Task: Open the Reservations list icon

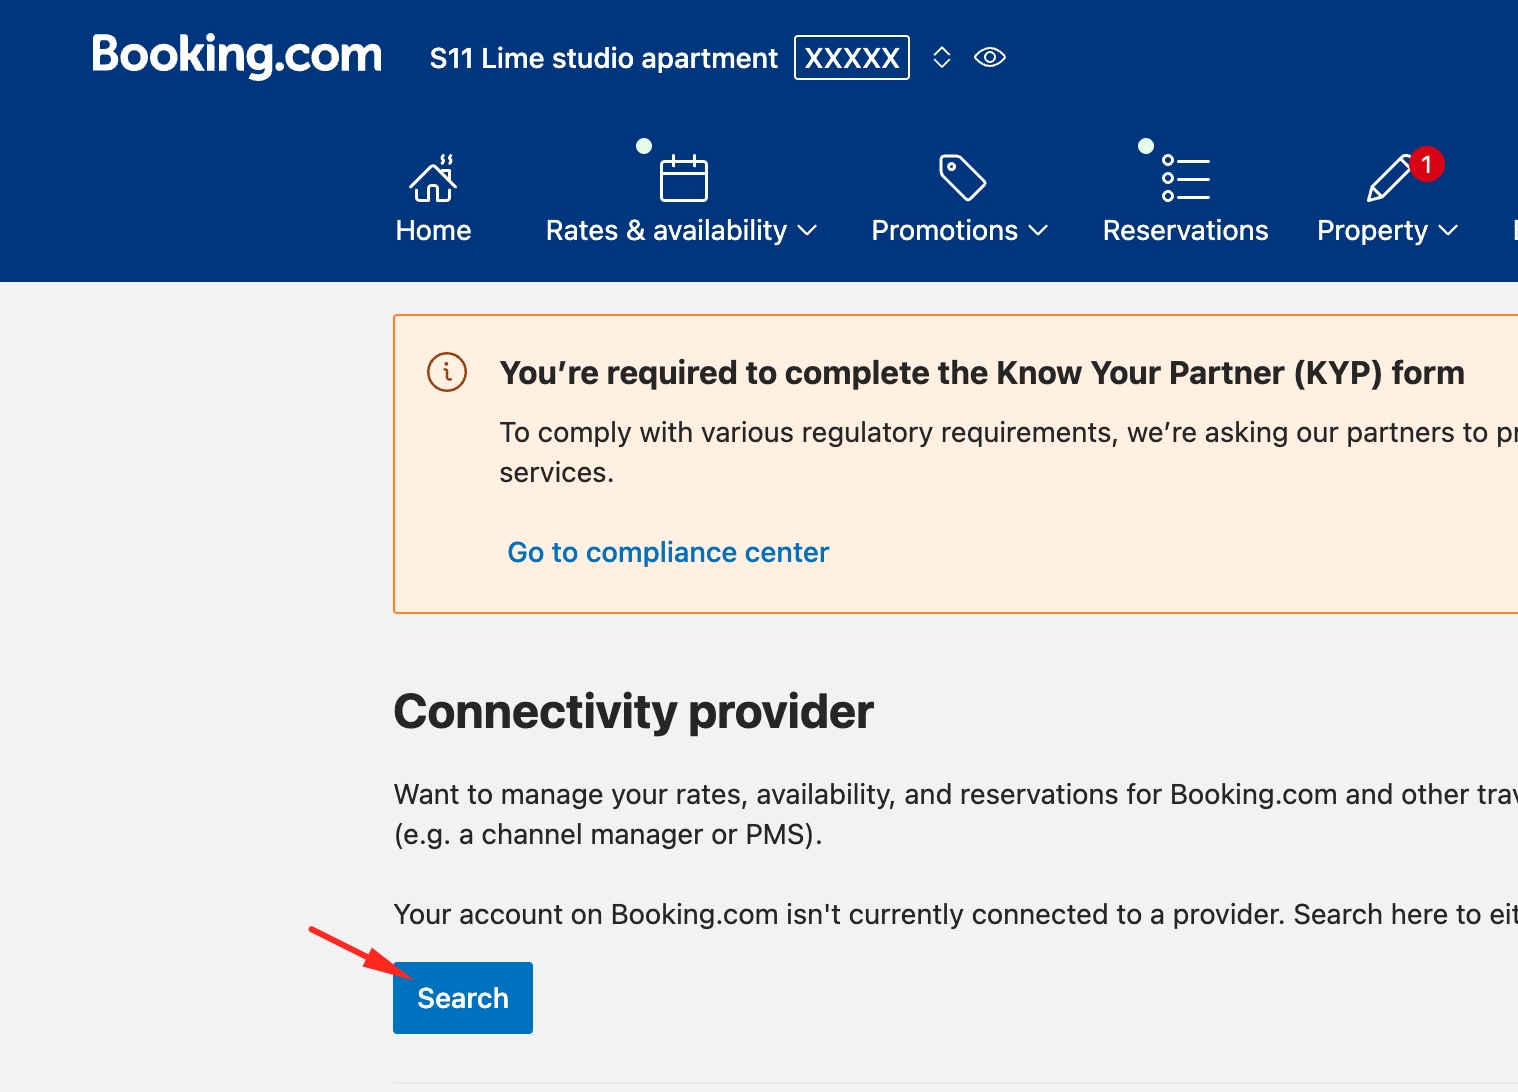Action: [1185, 178]
